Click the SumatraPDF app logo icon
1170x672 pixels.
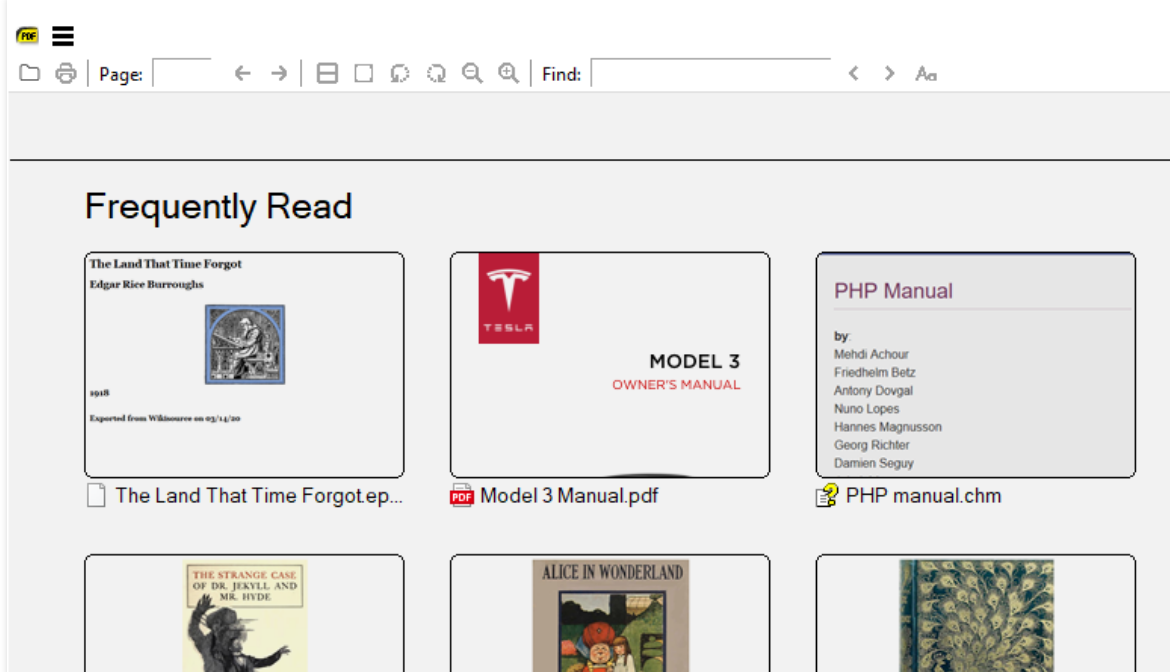pos(27,36)
